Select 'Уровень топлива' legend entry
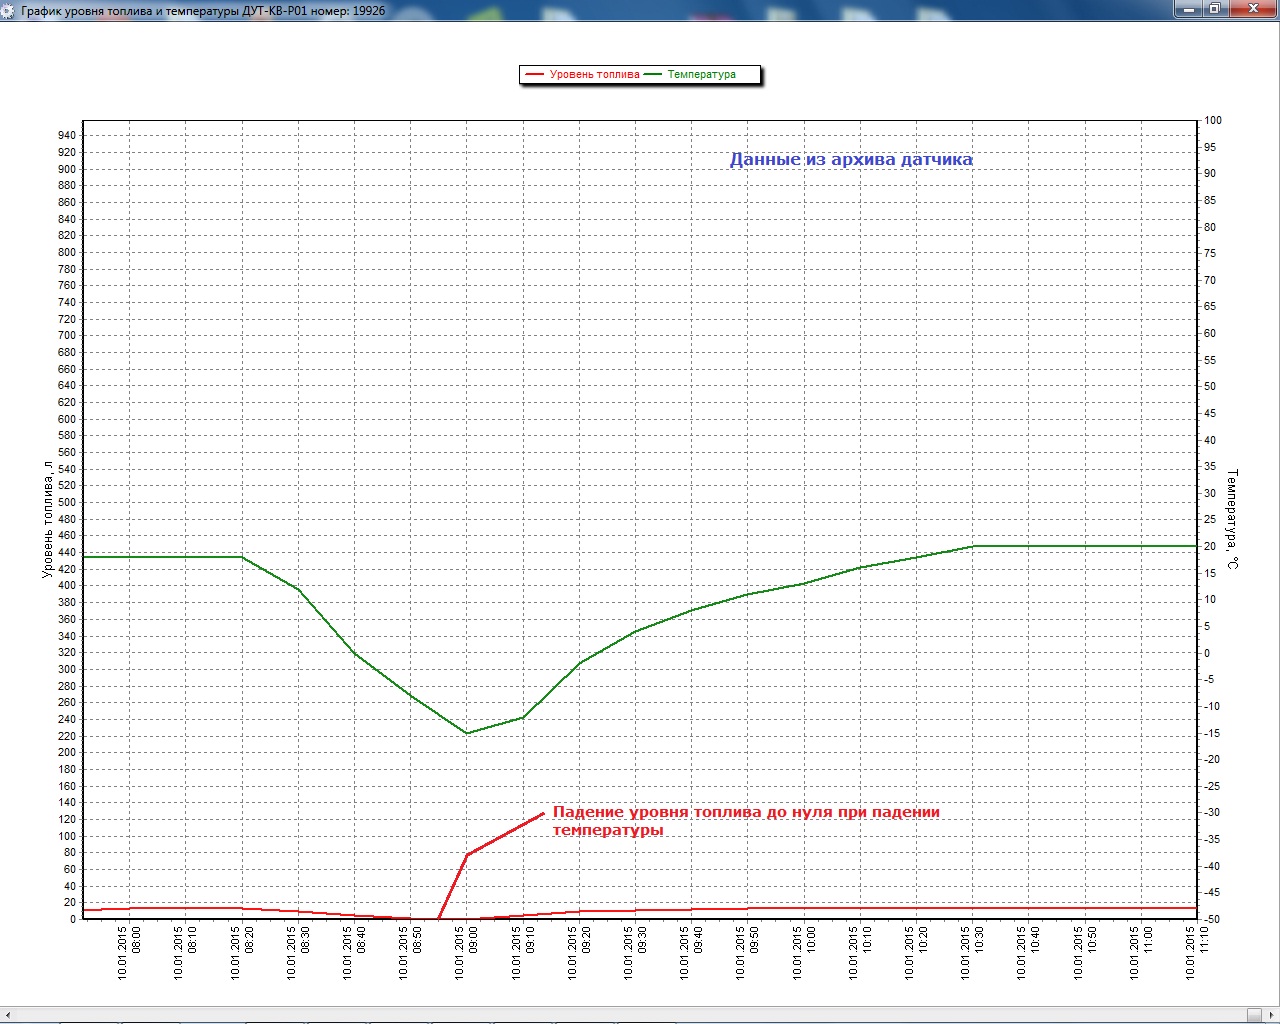 coord(594,75)
